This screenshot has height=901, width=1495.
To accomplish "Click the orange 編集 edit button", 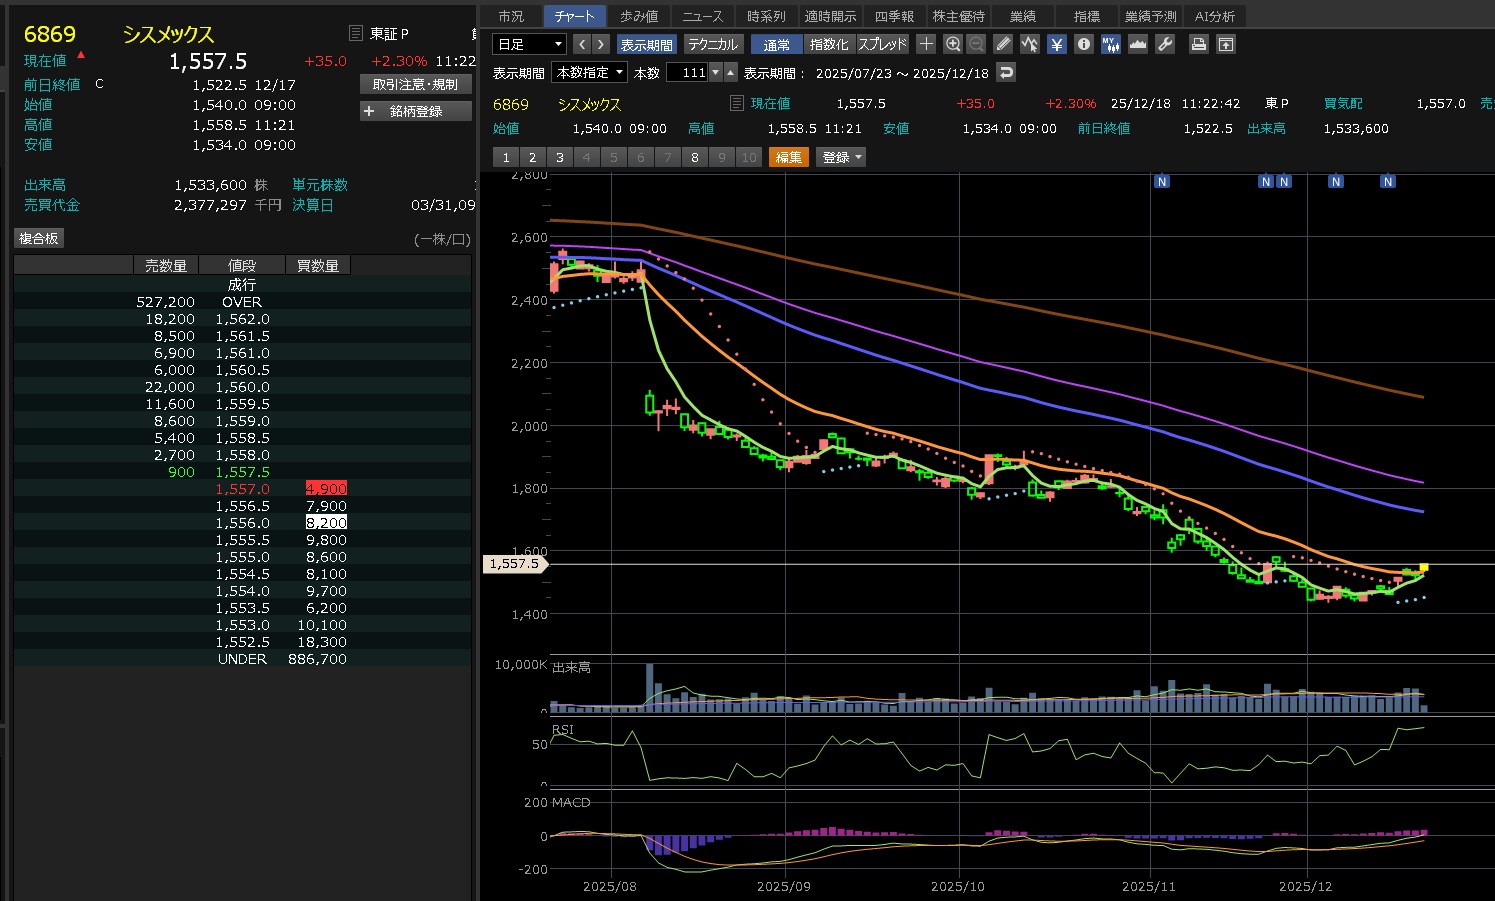I will coord(788,157).
